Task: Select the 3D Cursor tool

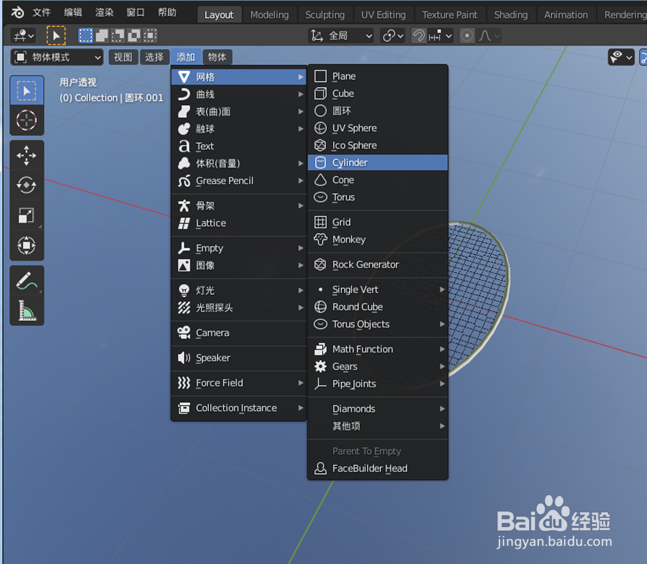Action: click(27, 120)
